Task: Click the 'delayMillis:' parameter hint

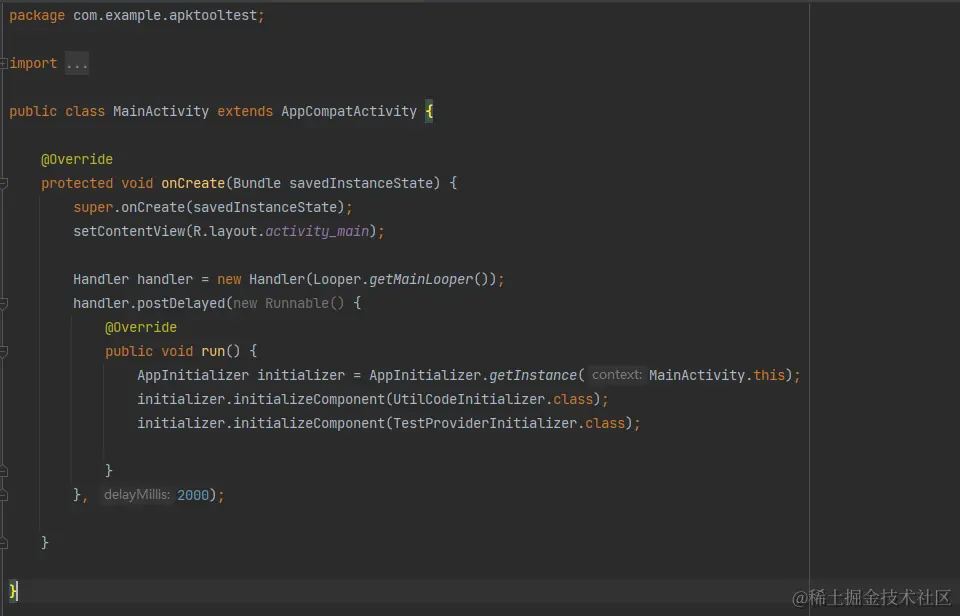Action: click(x=137, y=495)
